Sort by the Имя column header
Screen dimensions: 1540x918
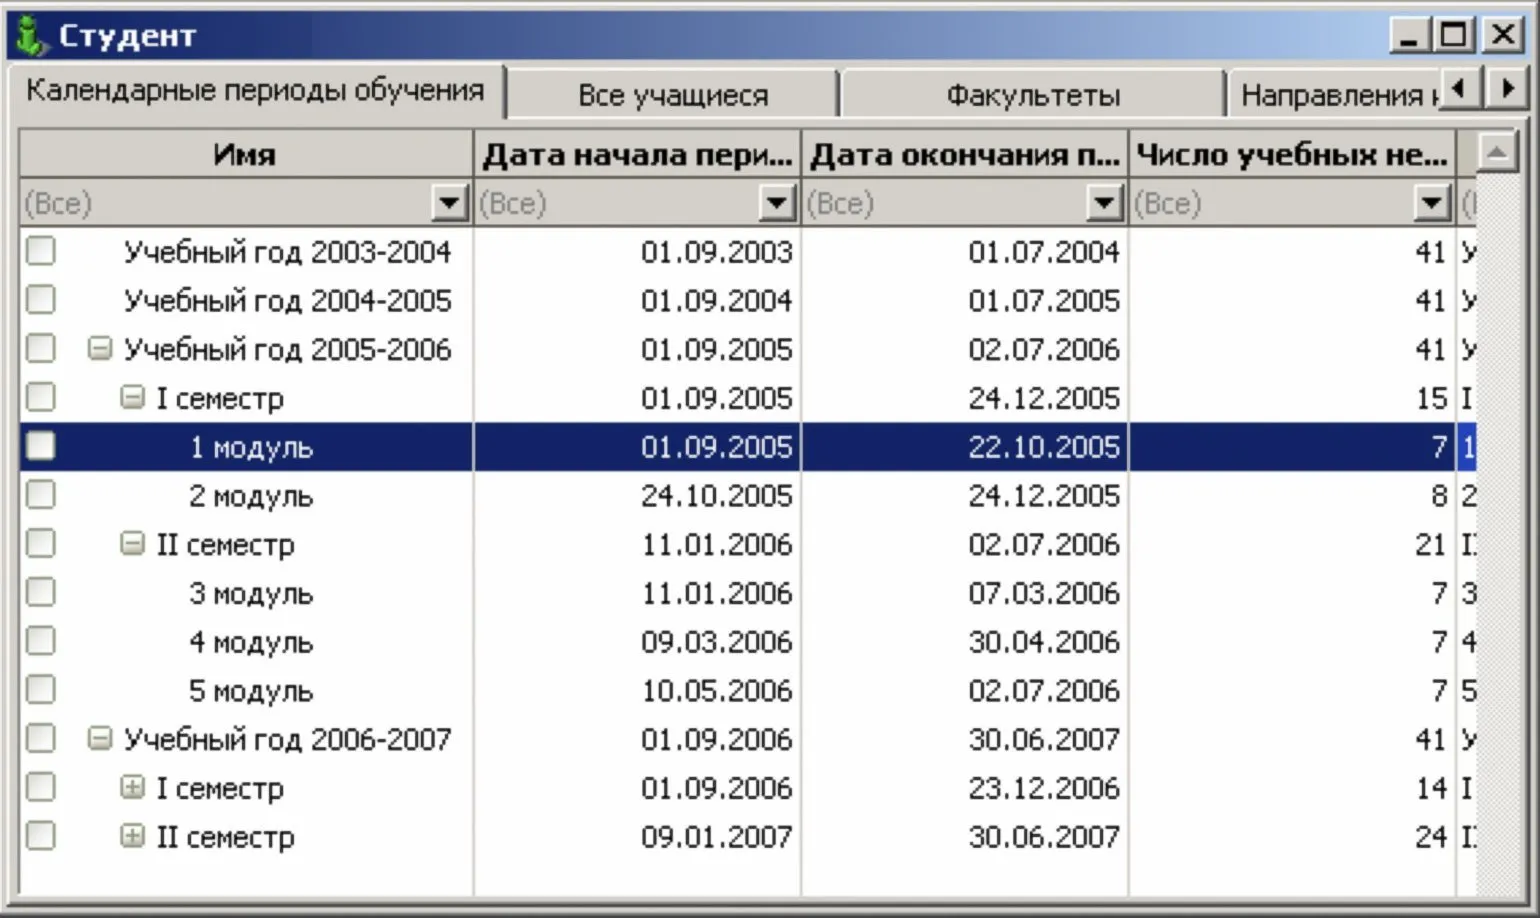click(x=245, y=154)
